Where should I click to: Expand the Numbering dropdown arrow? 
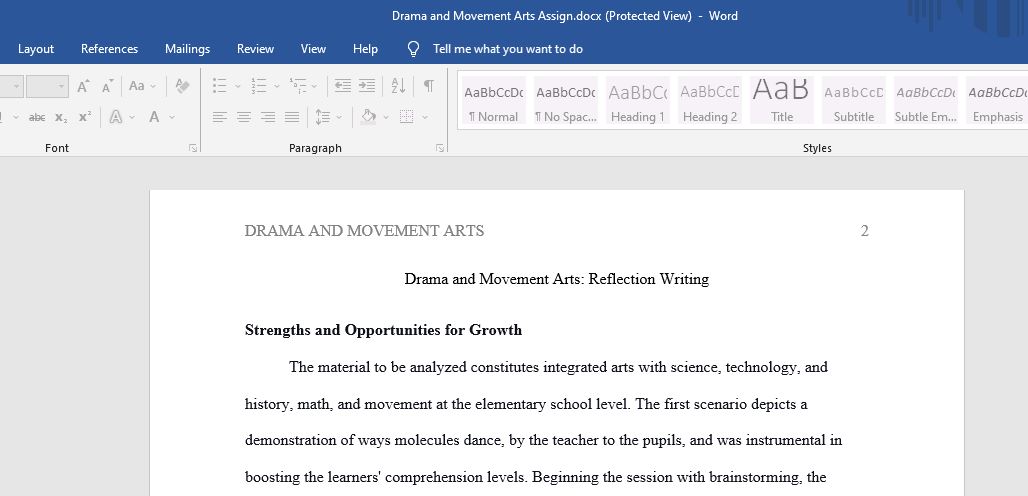pos(277,86)
